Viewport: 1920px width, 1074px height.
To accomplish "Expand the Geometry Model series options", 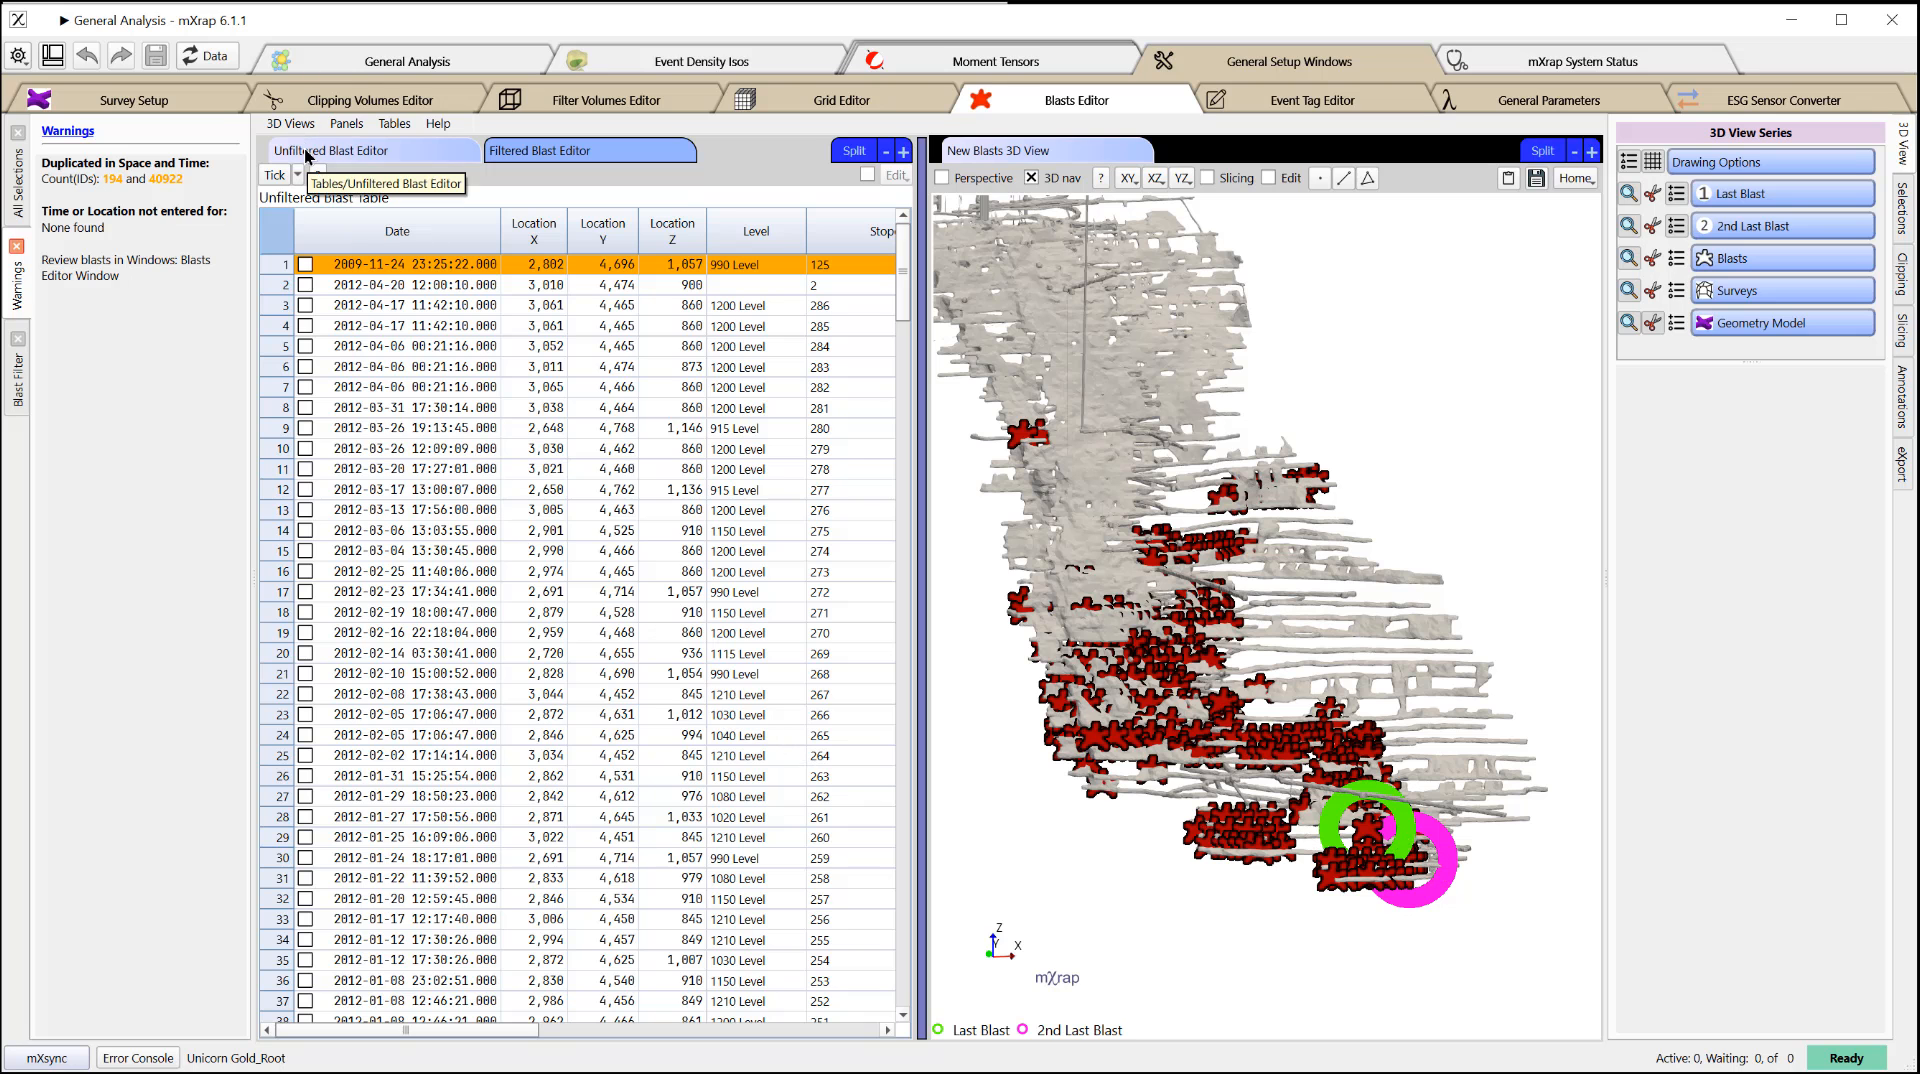I will coord(1783,323).
